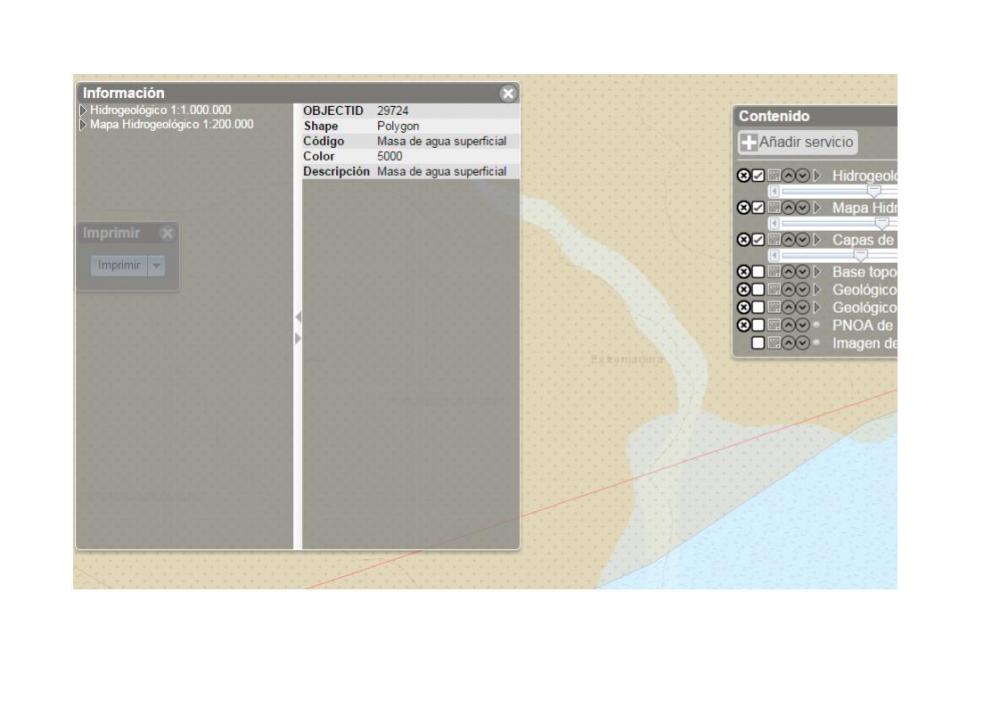Remove the PNOA de layer
The width and height of the screenshot is (1000, 707).
coord(743,325)
